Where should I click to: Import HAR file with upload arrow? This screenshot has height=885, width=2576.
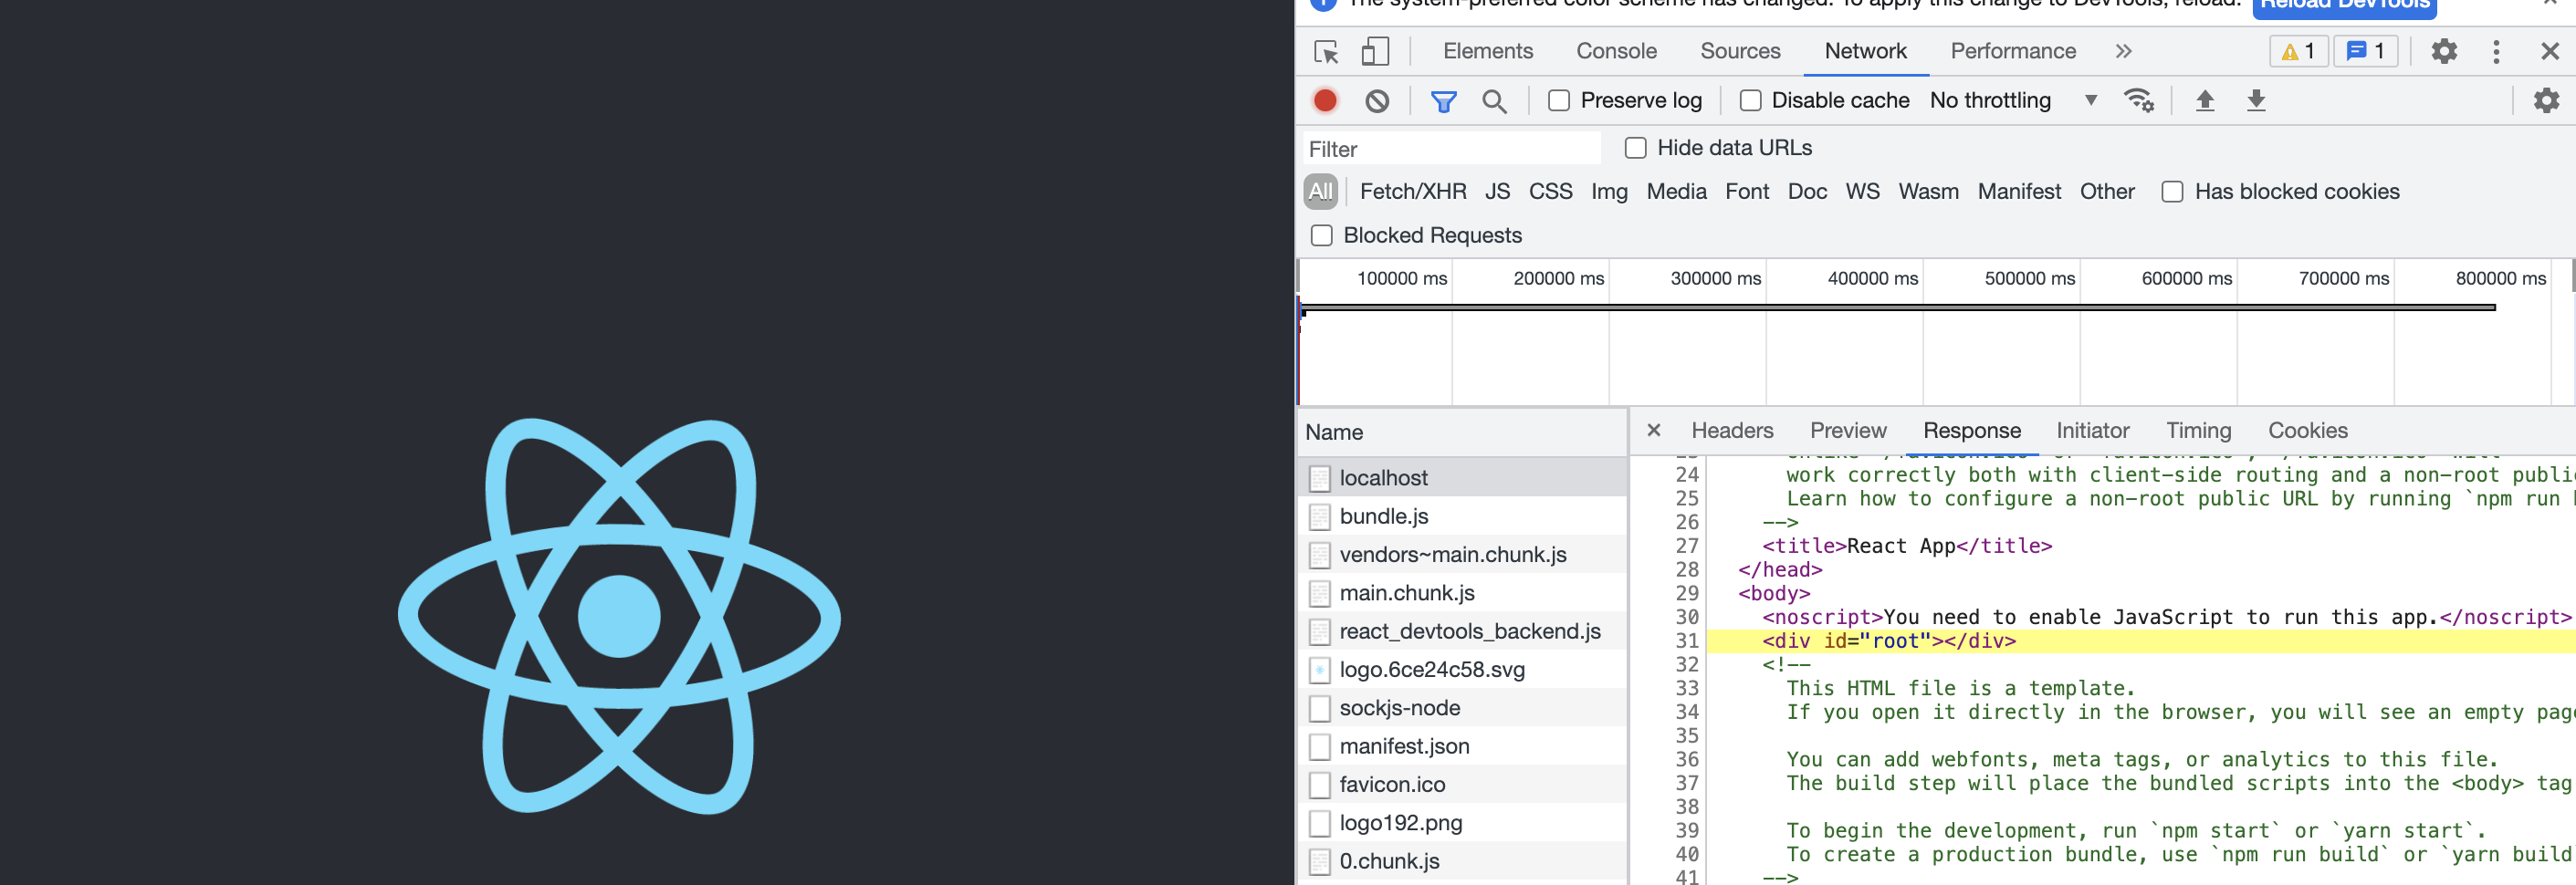tap(2204, 101)
